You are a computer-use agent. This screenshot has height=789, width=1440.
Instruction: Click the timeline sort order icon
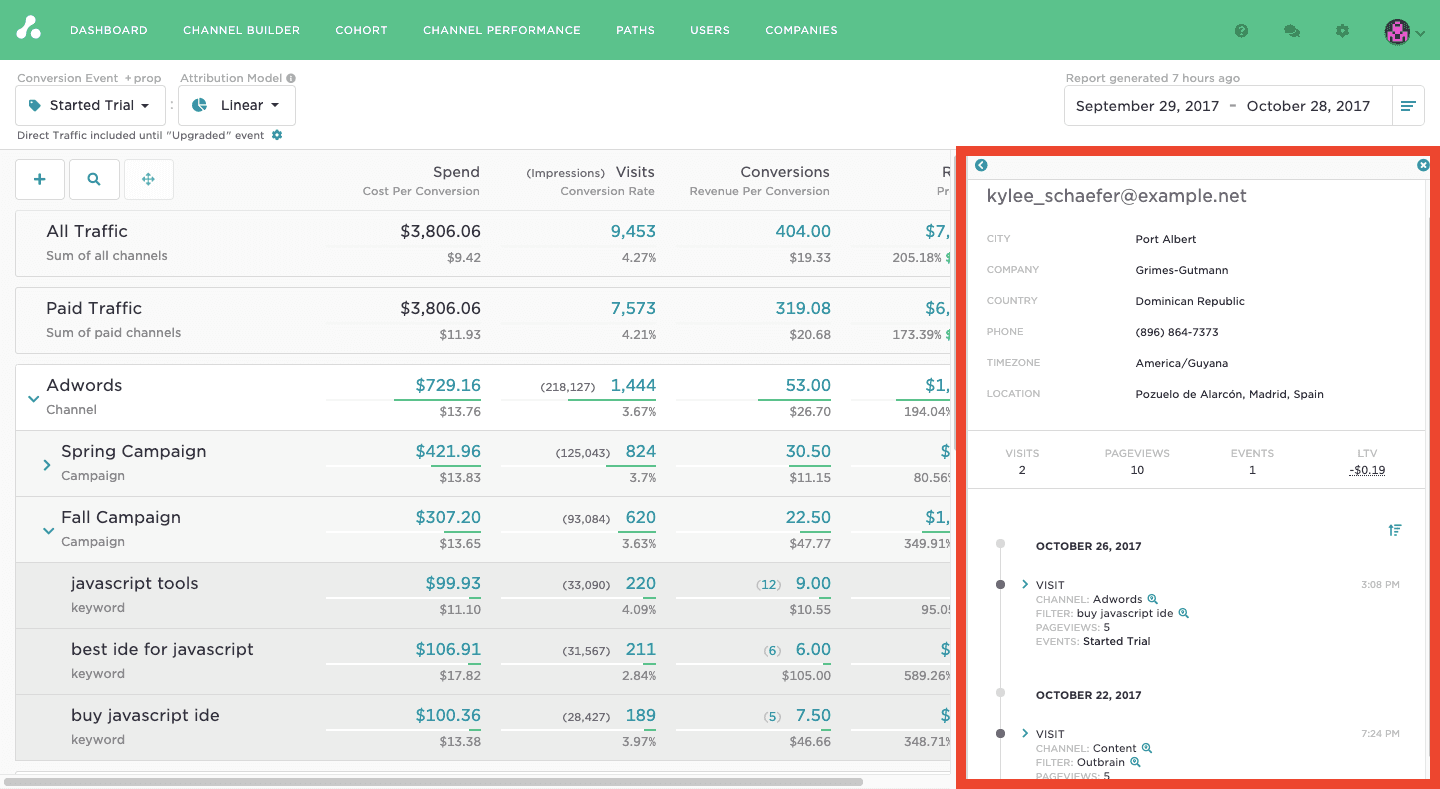tap(1395, 530)
